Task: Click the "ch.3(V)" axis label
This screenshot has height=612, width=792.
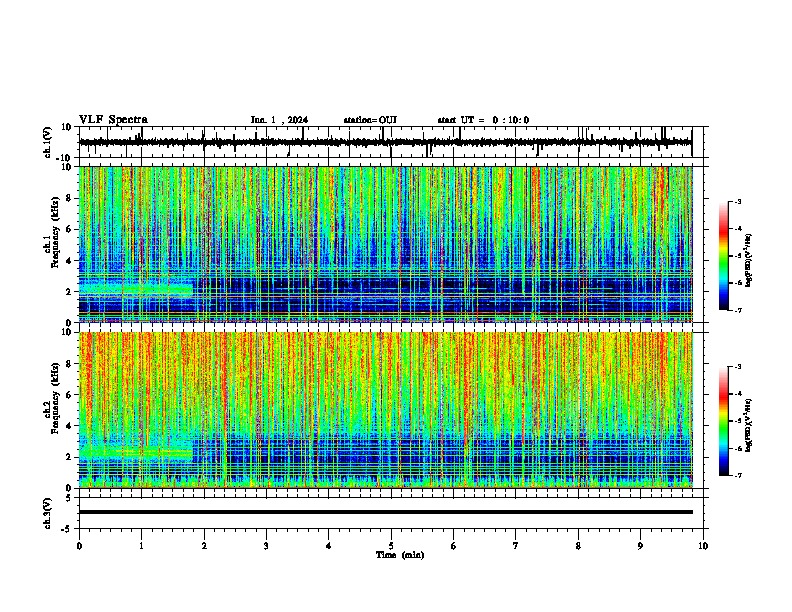Action: pos(48,514)
